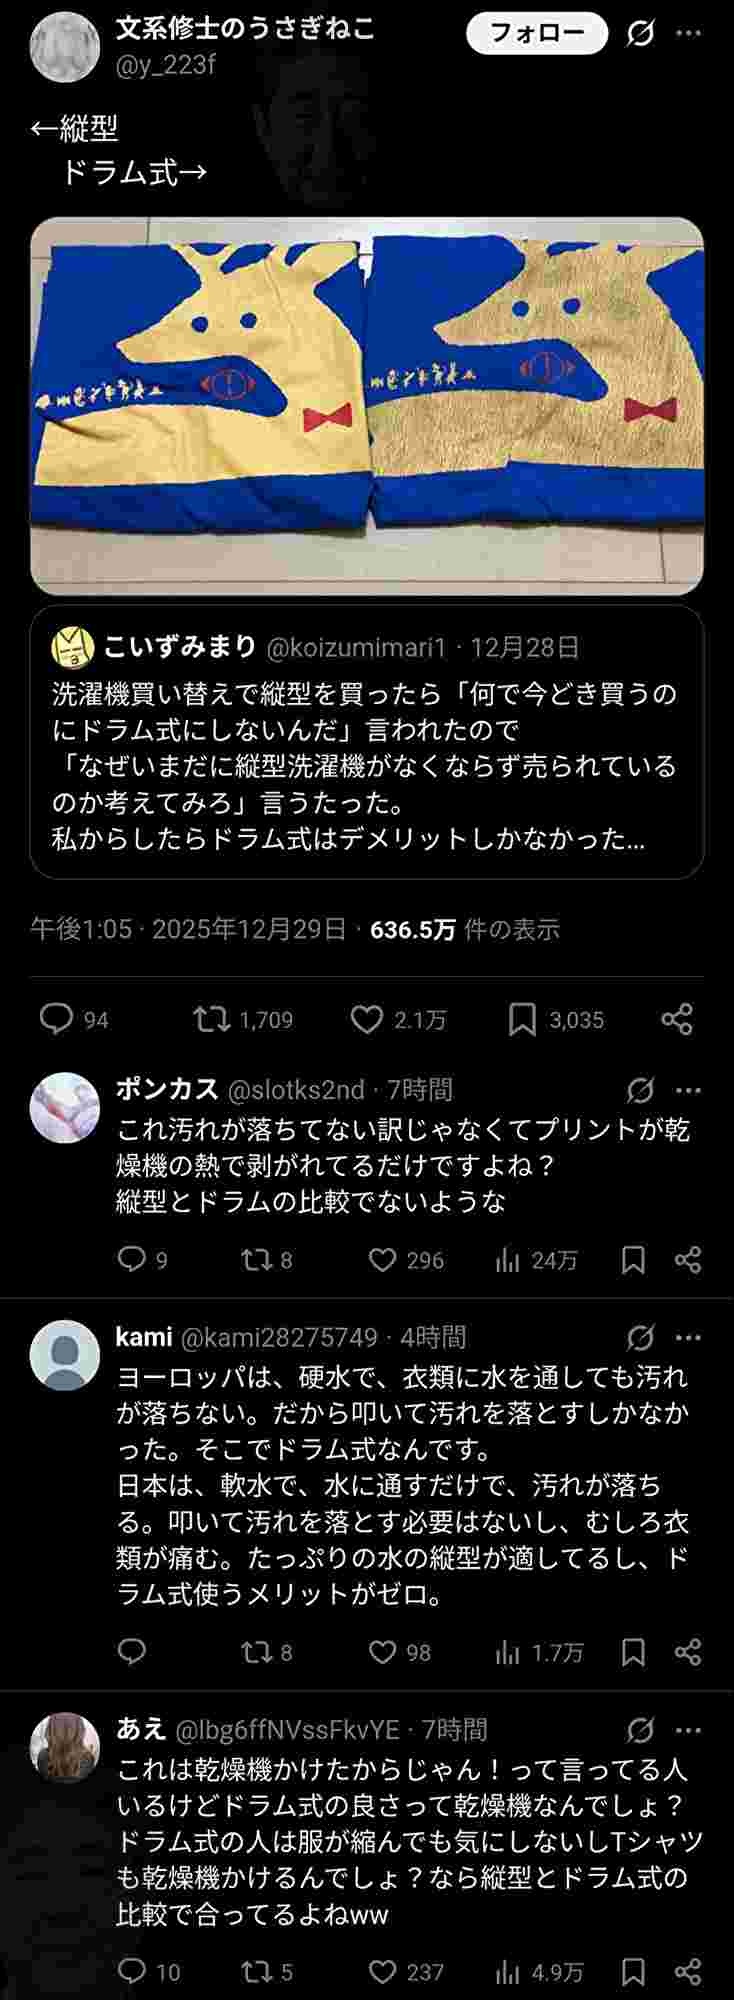Open more options menu for the main post
Image resolution: width=734 pixels, height=2000 pixels.
[x=689, y=34]
